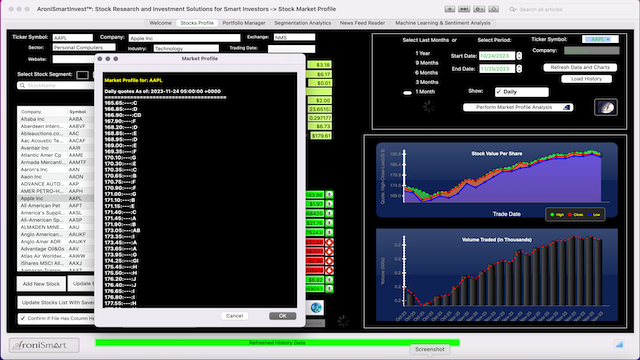Select the 9 Months period option
This screenshot has height=360, width=640.
(x=427, y=63)
